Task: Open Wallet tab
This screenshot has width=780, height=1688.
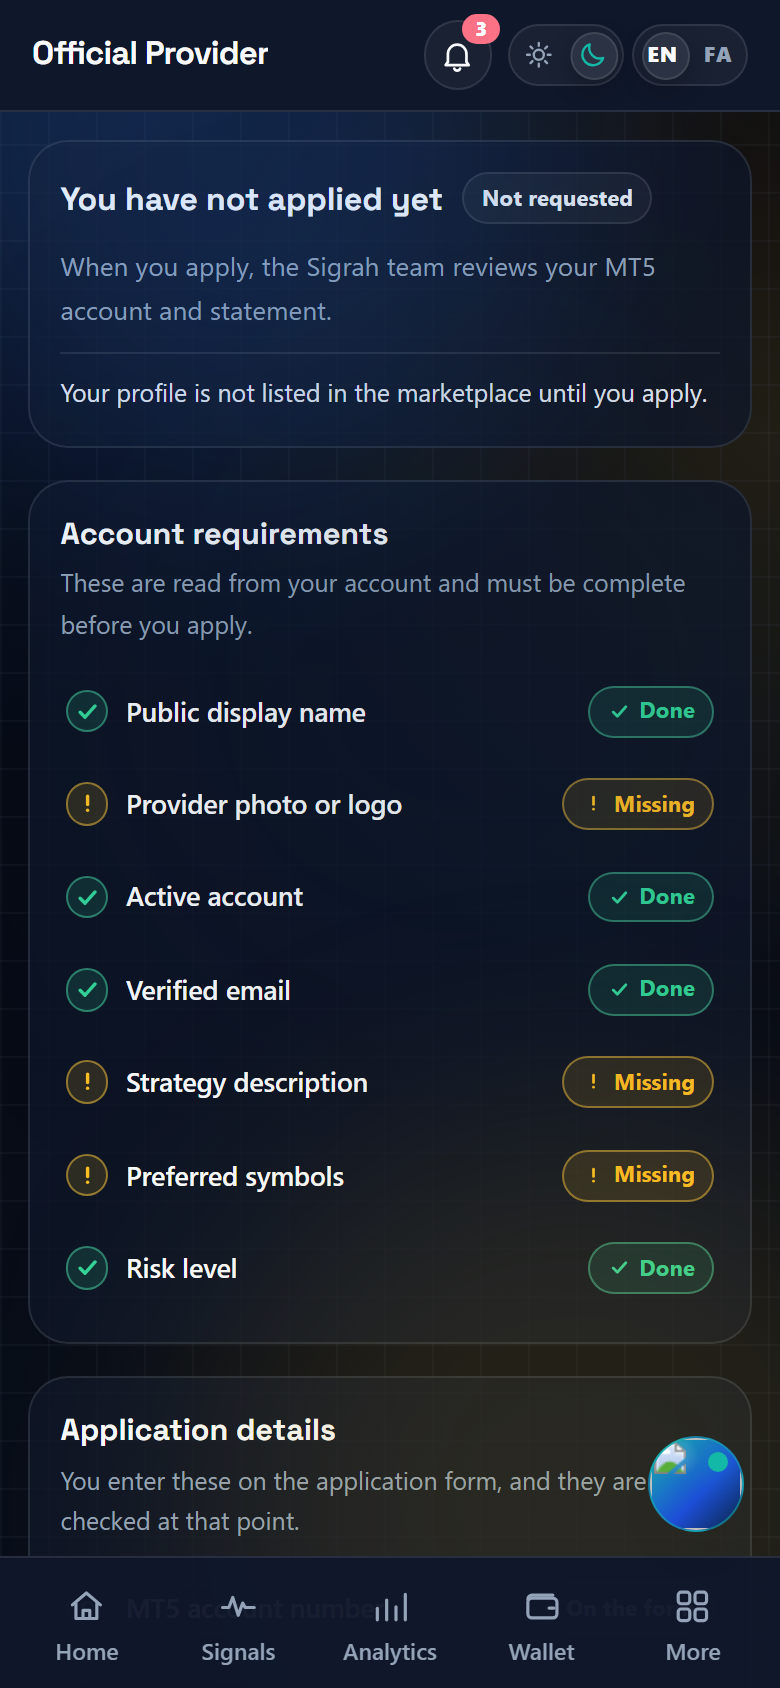Action: pyautogui.click(x=542, y=1626)
